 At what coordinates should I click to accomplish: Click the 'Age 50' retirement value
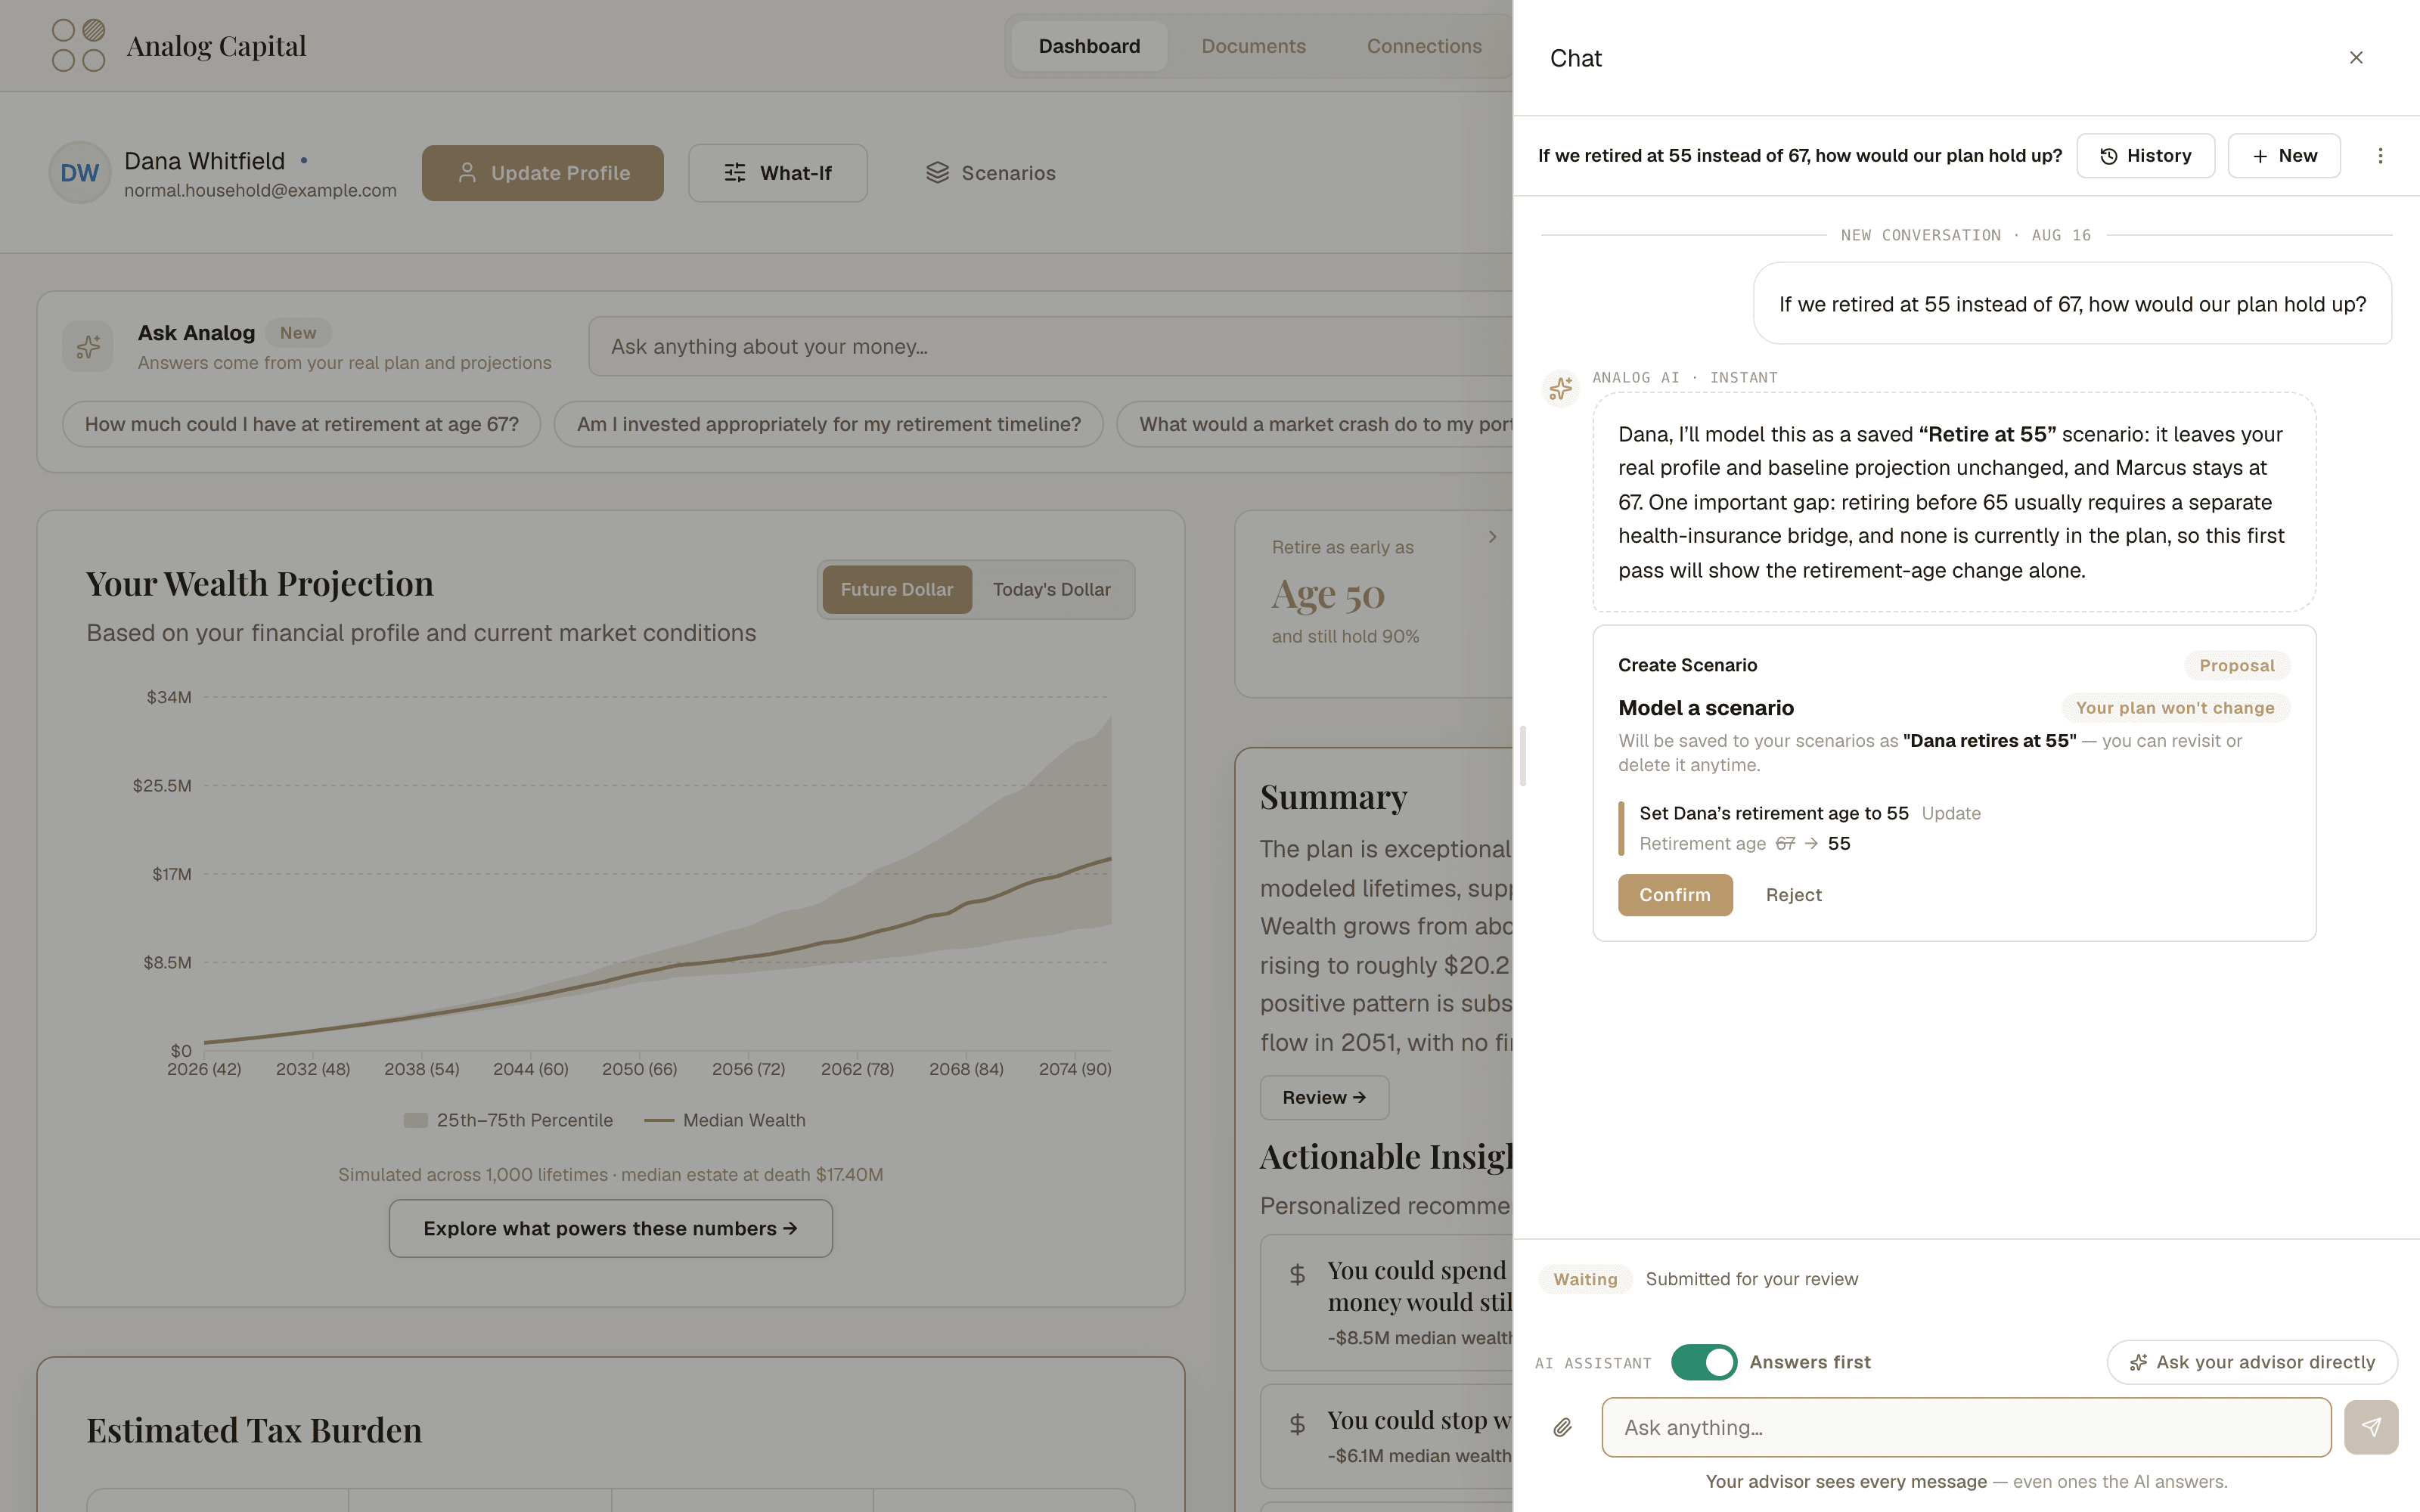pyautogui.click(x=1328, y=595)
